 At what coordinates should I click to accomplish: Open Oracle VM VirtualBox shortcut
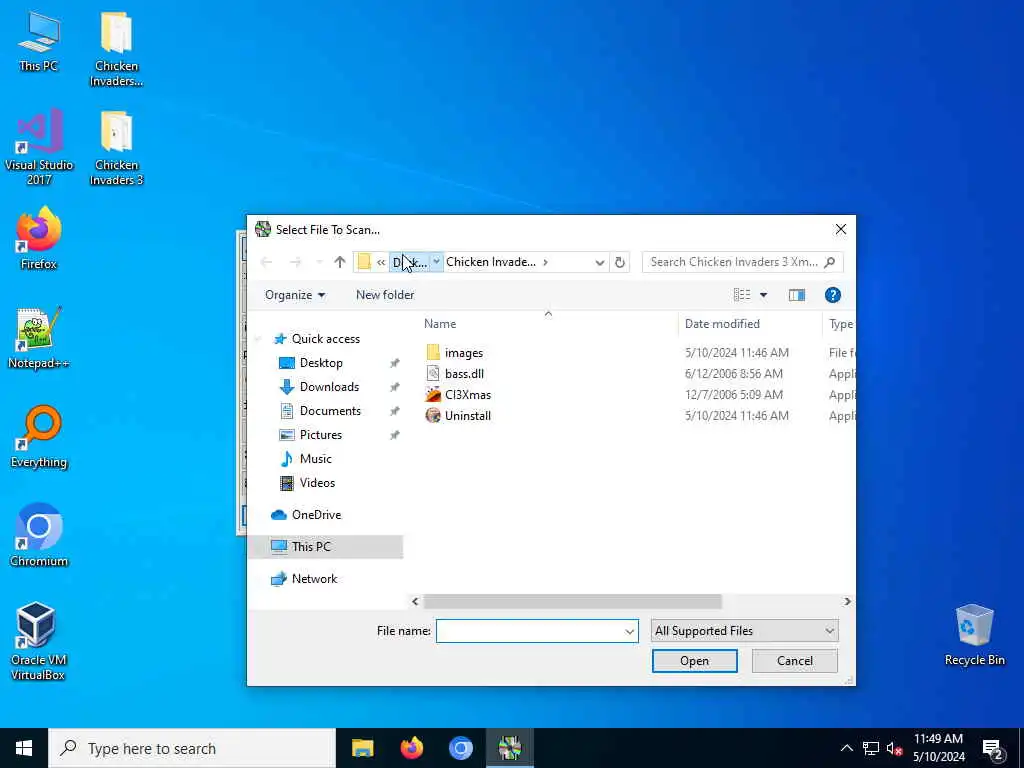click(x=39, y=641)
